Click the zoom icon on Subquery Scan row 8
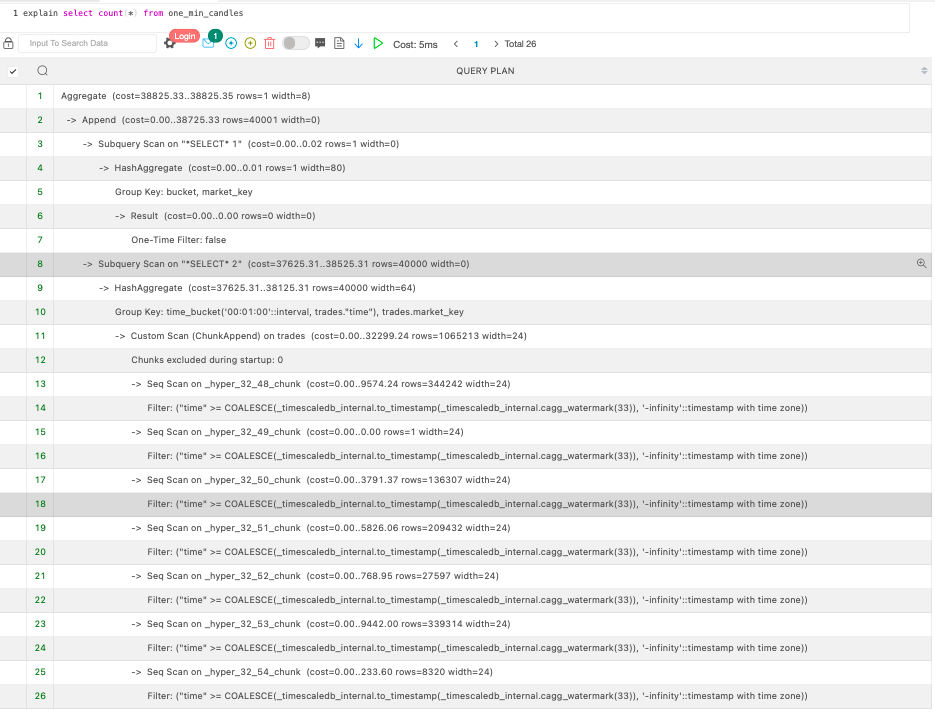This screenshot has height=713, width=935. coord(921,263)
